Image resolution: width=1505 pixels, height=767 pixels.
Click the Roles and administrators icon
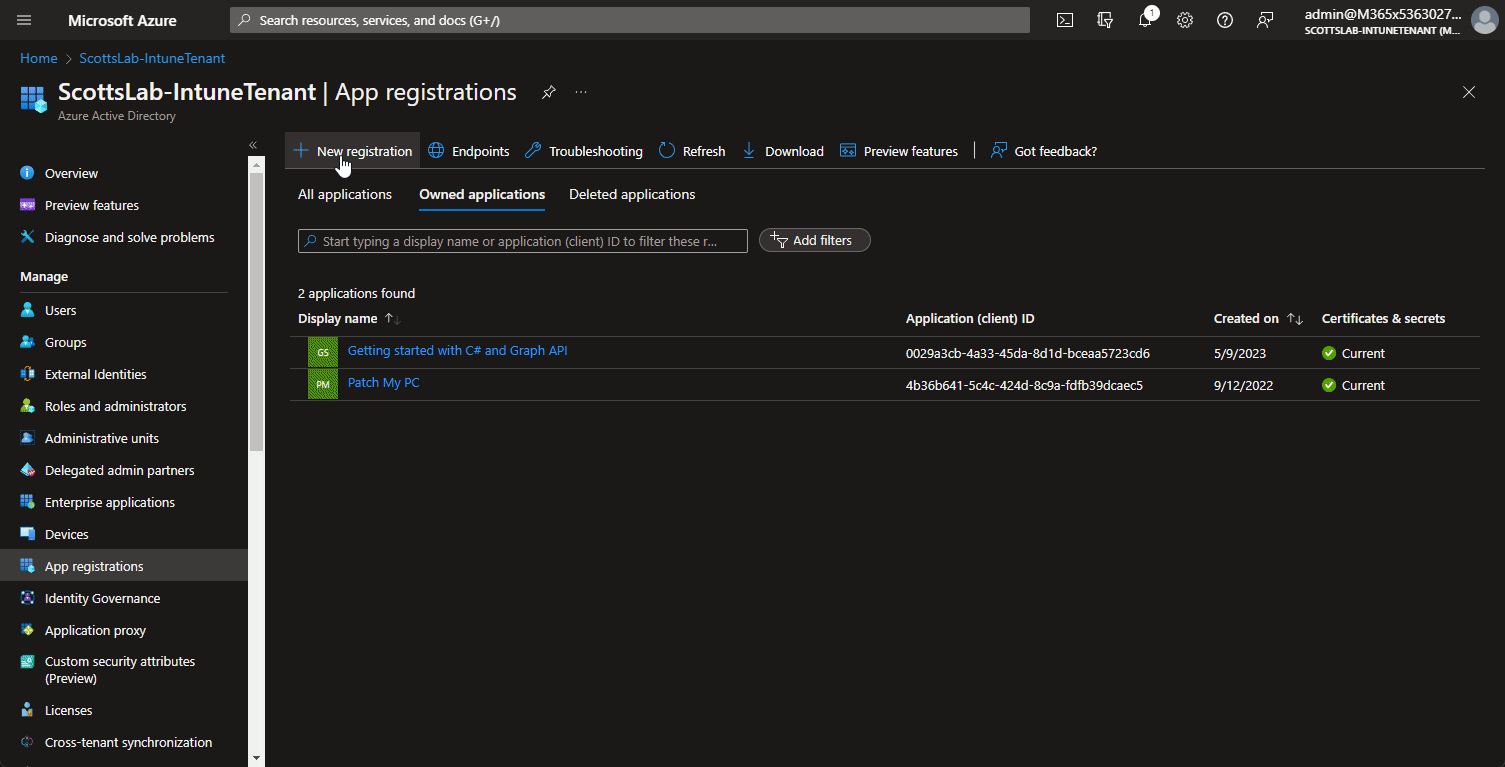pyautogui.click(x=28, y=406)
